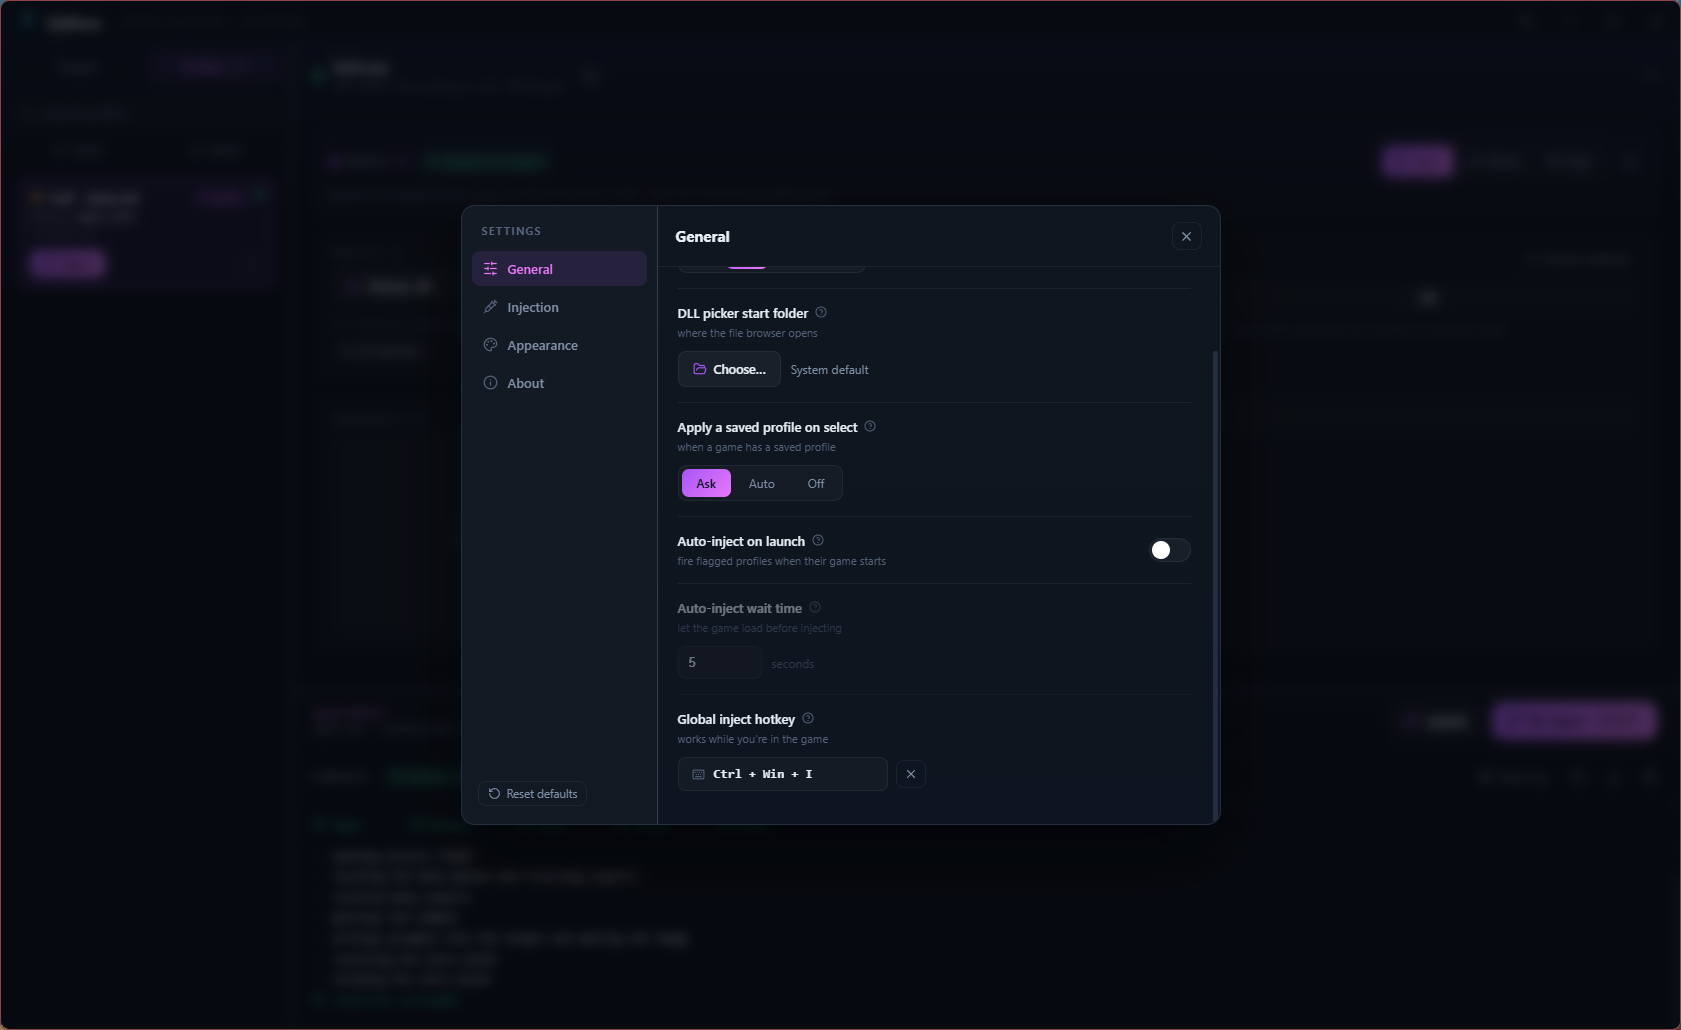Viewport: 1681px width, 1030px height.
Task: Open the About settings section
Action: (559, 383)
